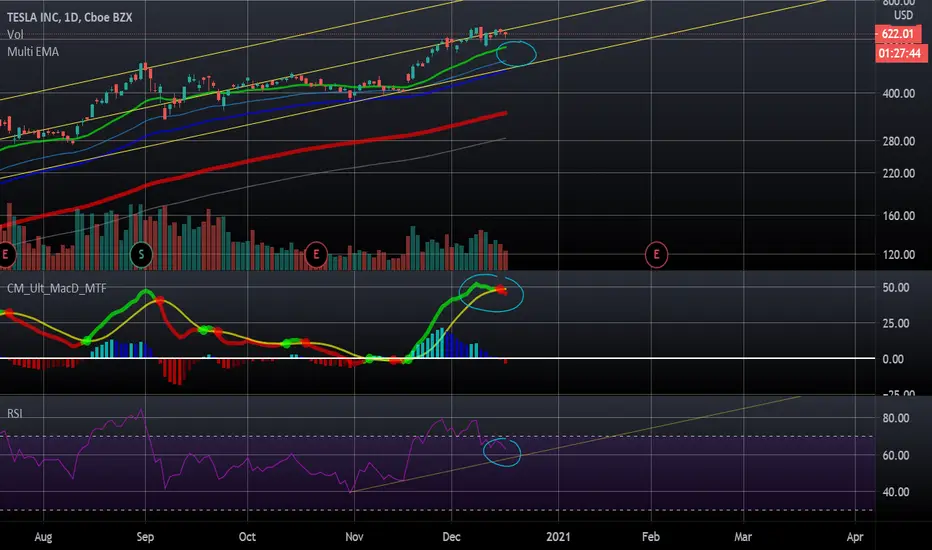The width and height of the screenshot is (932, 550).
Task: Click the Nov label on time axis
Action: (x=354, y=537)
